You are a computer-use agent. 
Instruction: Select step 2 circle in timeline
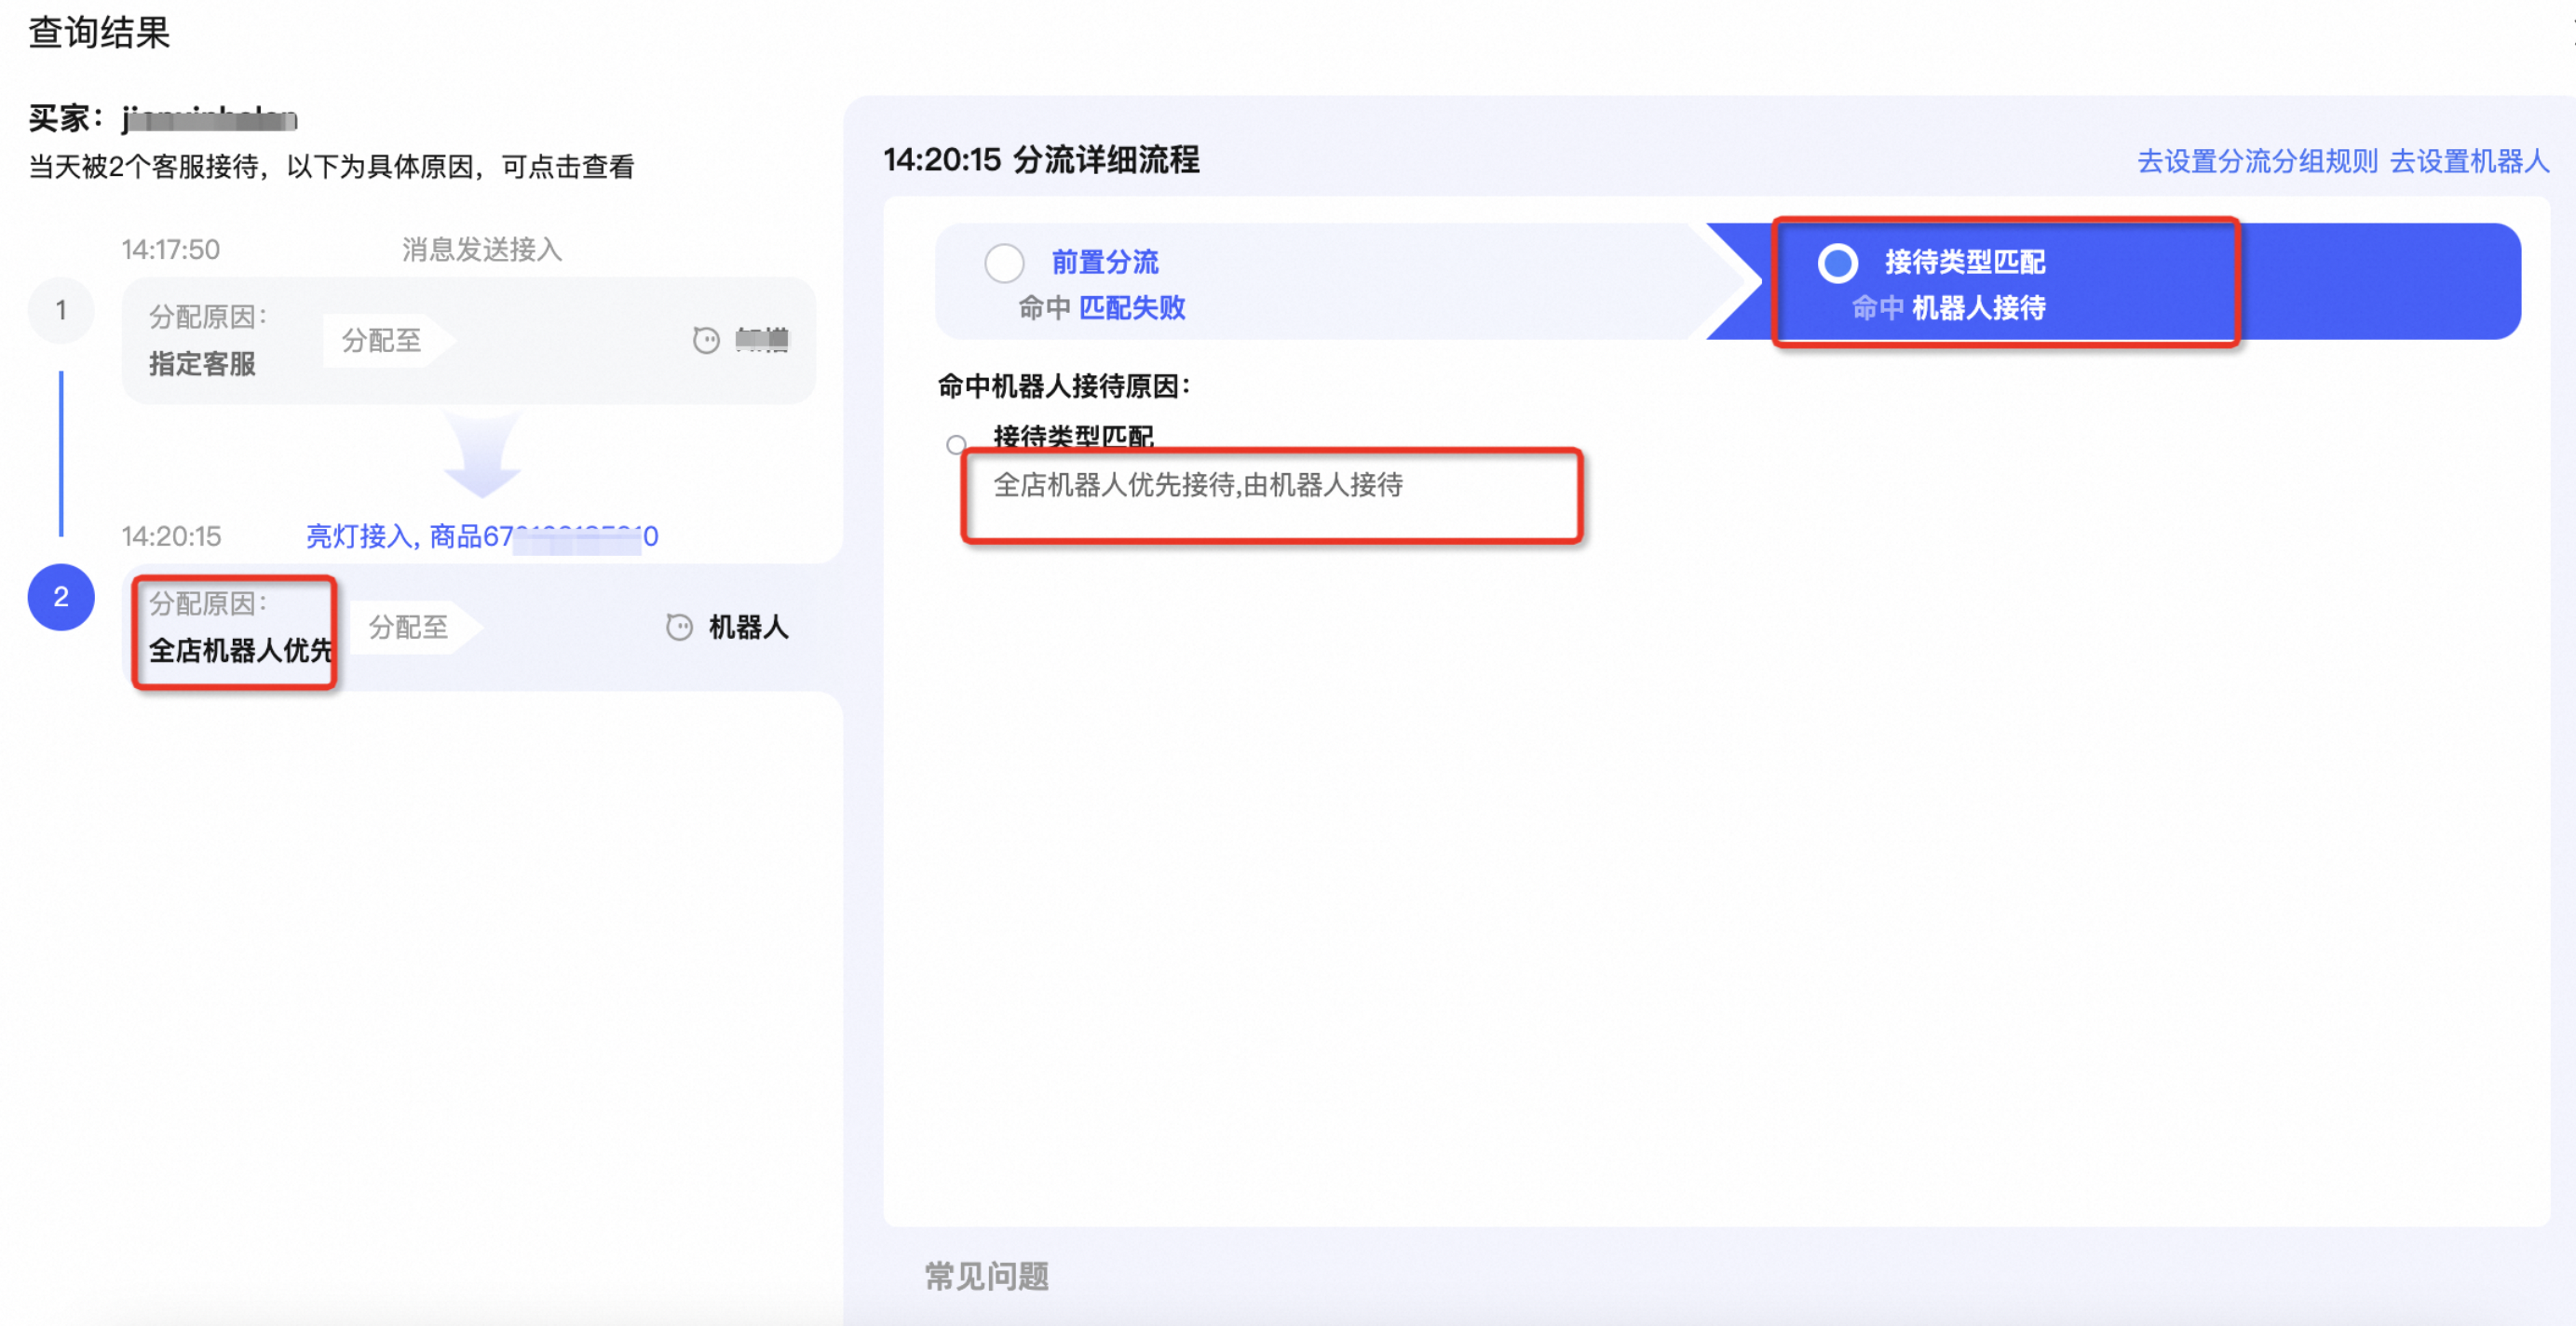[61, 597]
